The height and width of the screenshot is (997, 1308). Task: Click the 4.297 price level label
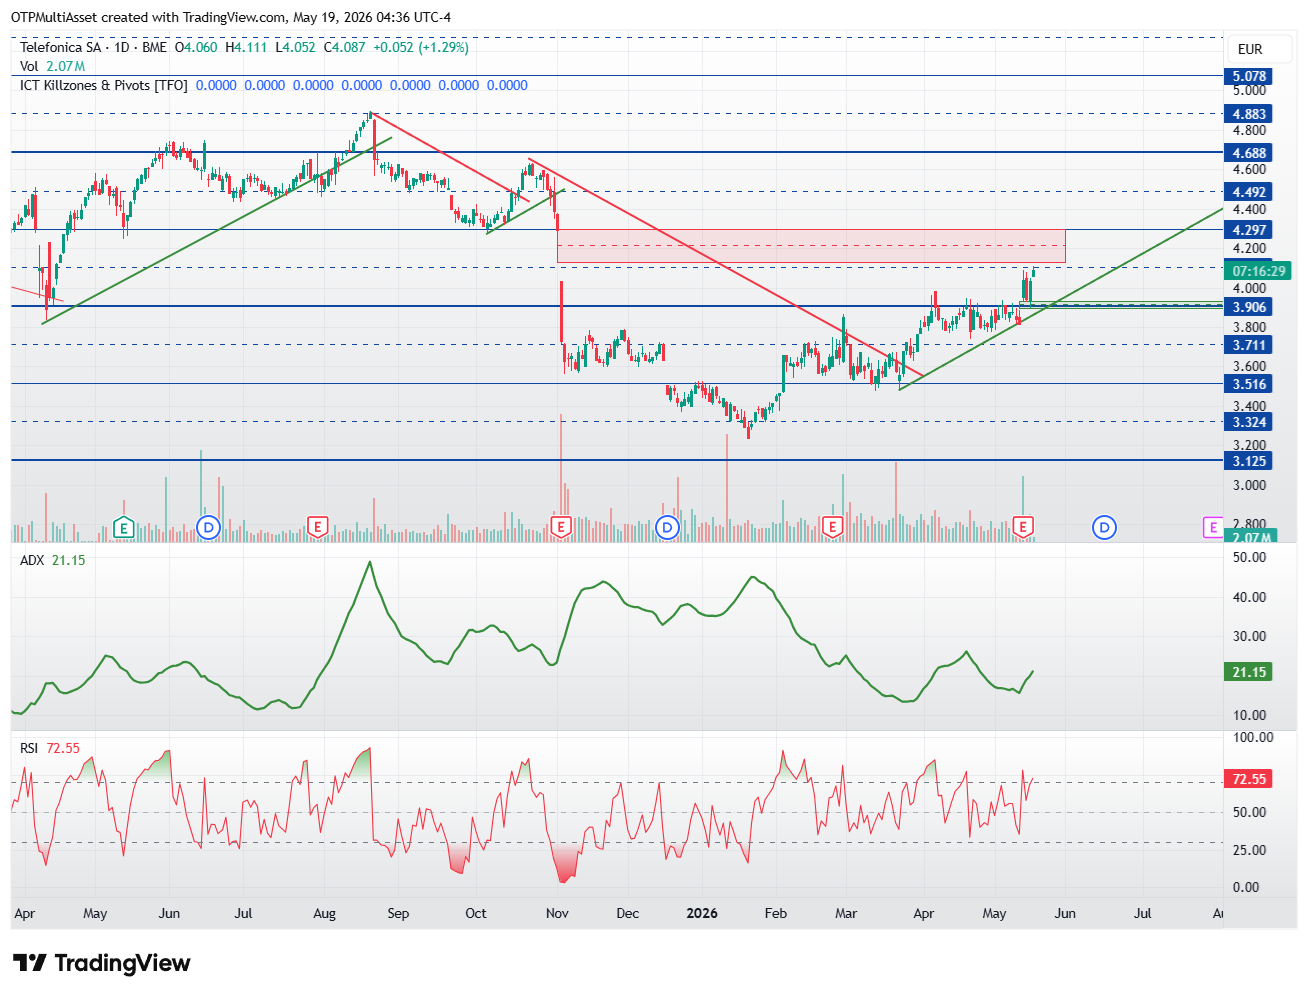(1249, 230)
